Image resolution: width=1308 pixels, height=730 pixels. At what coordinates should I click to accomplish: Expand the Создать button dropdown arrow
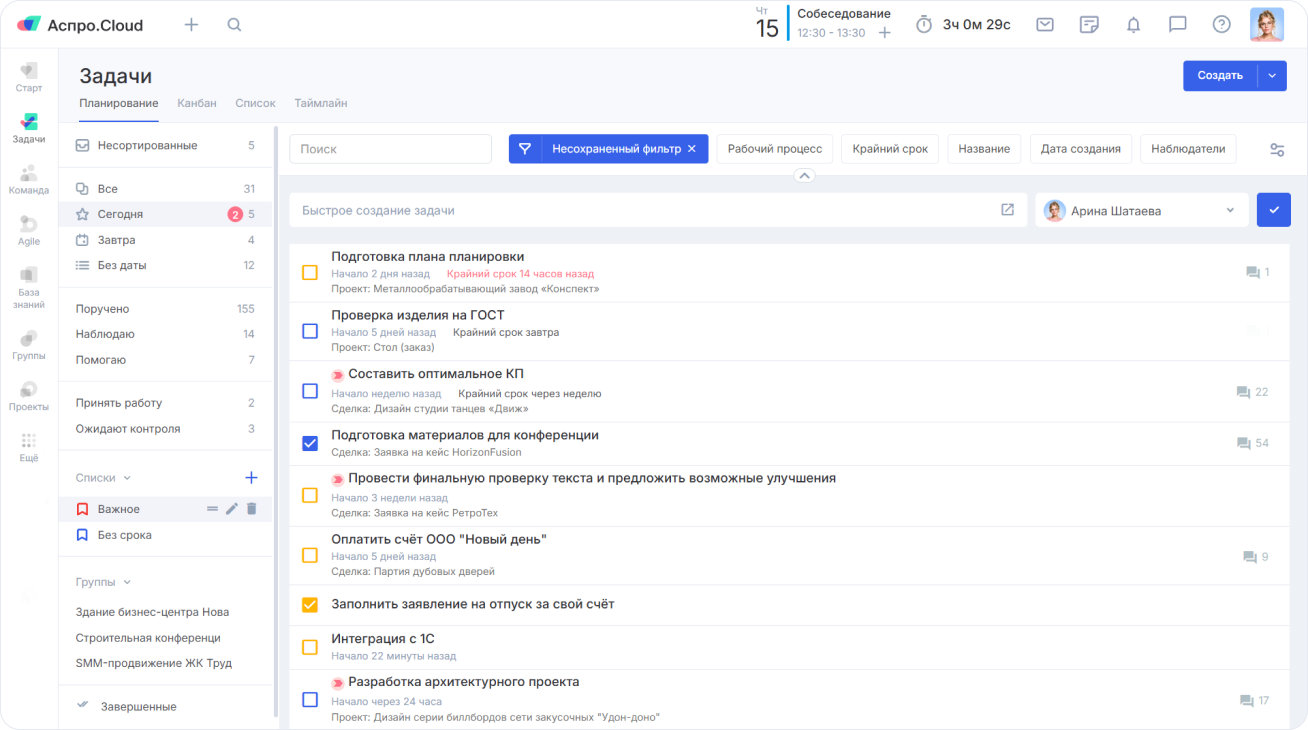tap(1273, 76)
